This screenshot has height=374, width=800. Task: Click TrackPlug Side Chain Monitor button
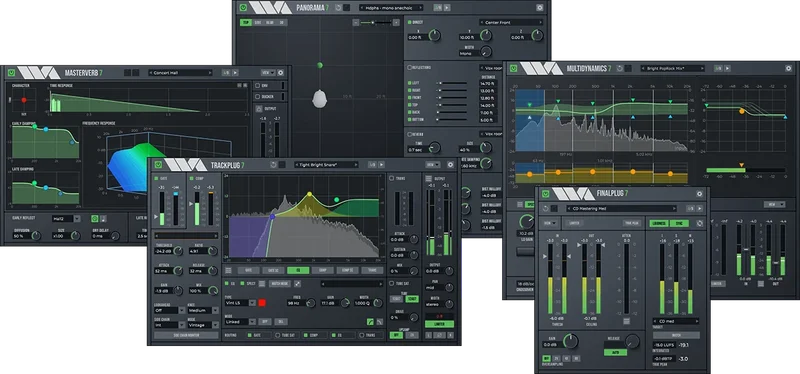click(x=186, y=335)
